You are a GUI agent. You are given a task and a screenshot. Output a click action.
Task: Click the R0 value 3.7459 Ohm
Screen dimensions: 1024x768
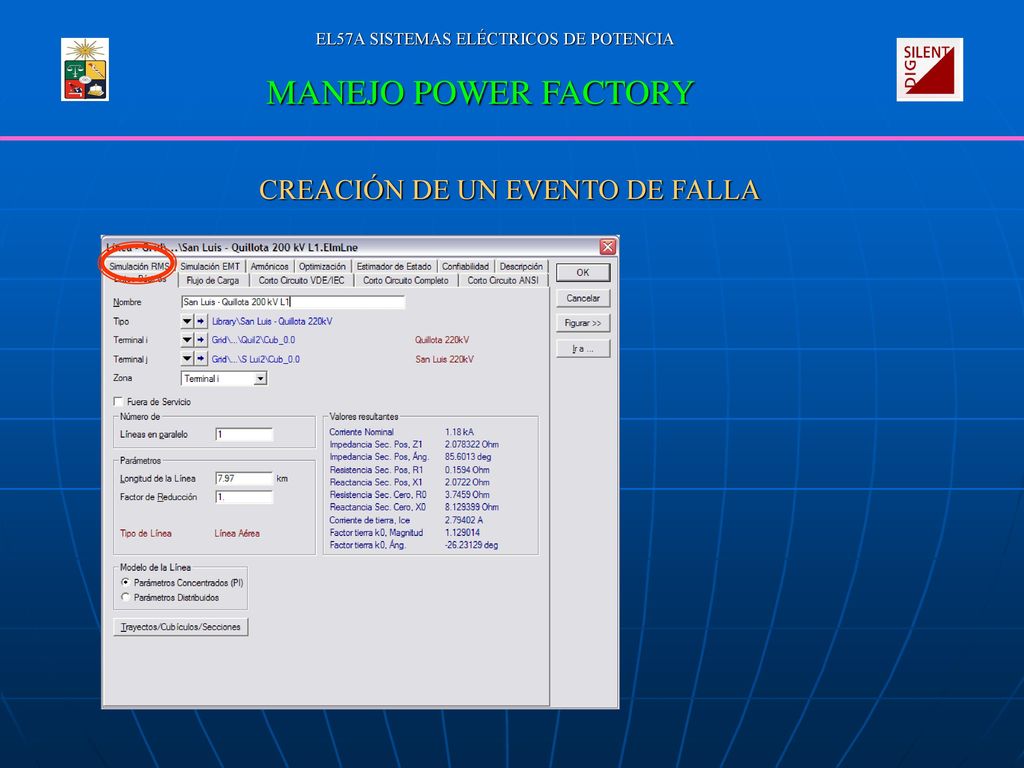[x=467, y=494]
